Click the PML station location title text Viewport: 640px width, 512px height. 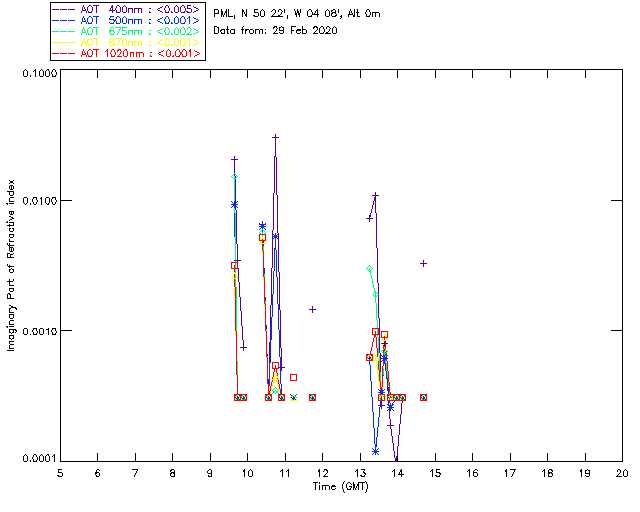click(x=297, y=14)
